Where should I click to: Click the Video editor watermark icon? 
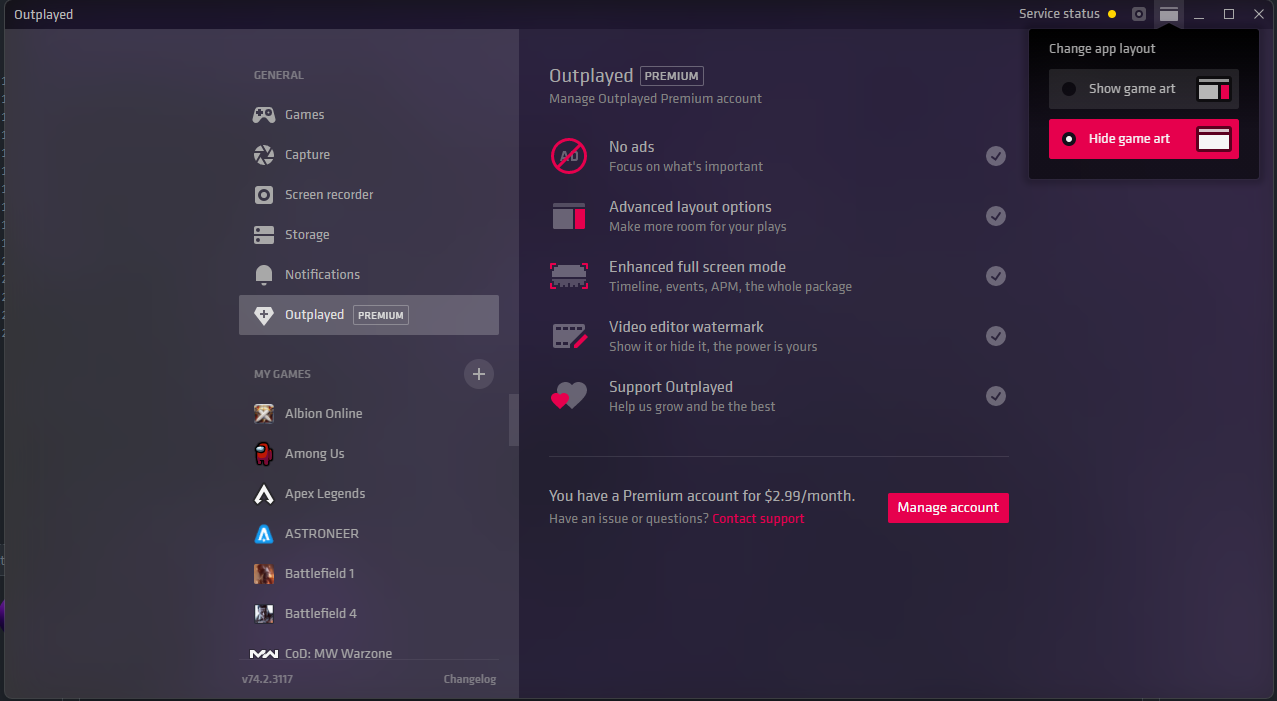click(570, 336)
